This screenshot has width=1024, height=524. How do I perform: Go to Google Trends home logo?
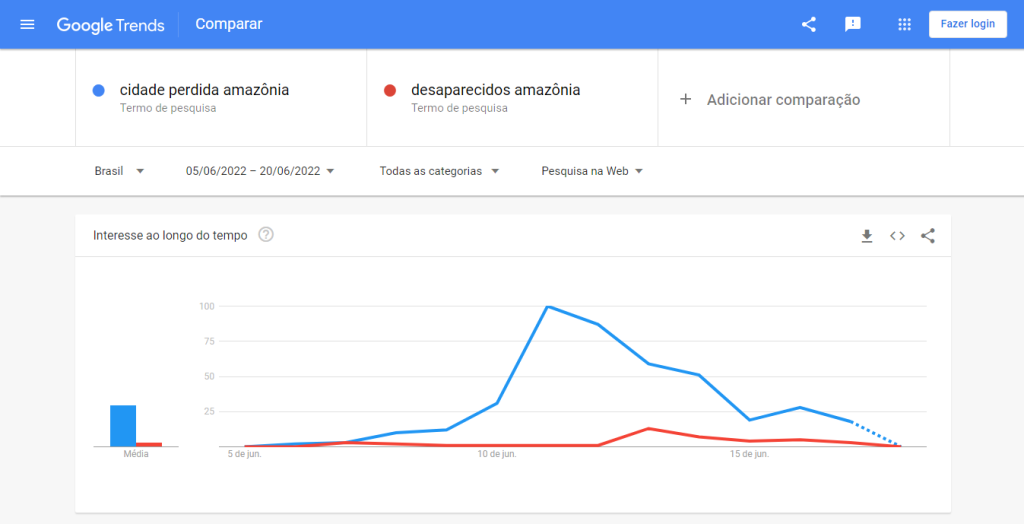coord(110,25)
